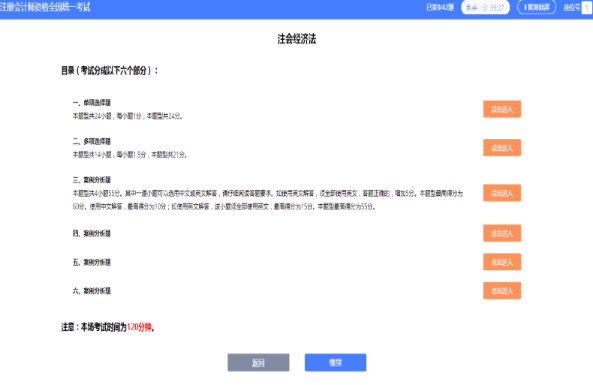
Task: Click the remaining time countdown pill
Action: pos(486,8)
